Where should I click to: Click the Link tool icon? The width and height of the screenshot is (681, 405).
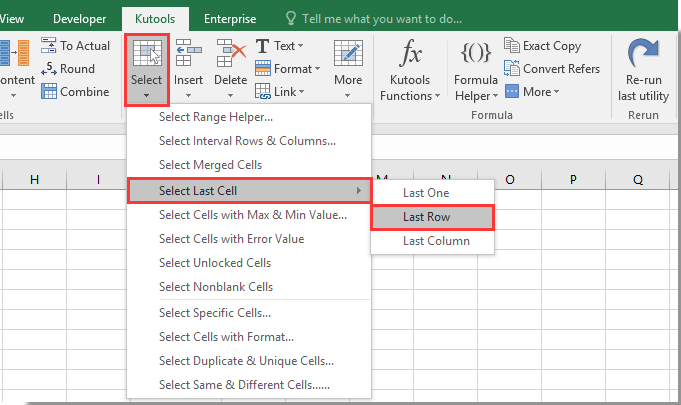coord(263,92)
